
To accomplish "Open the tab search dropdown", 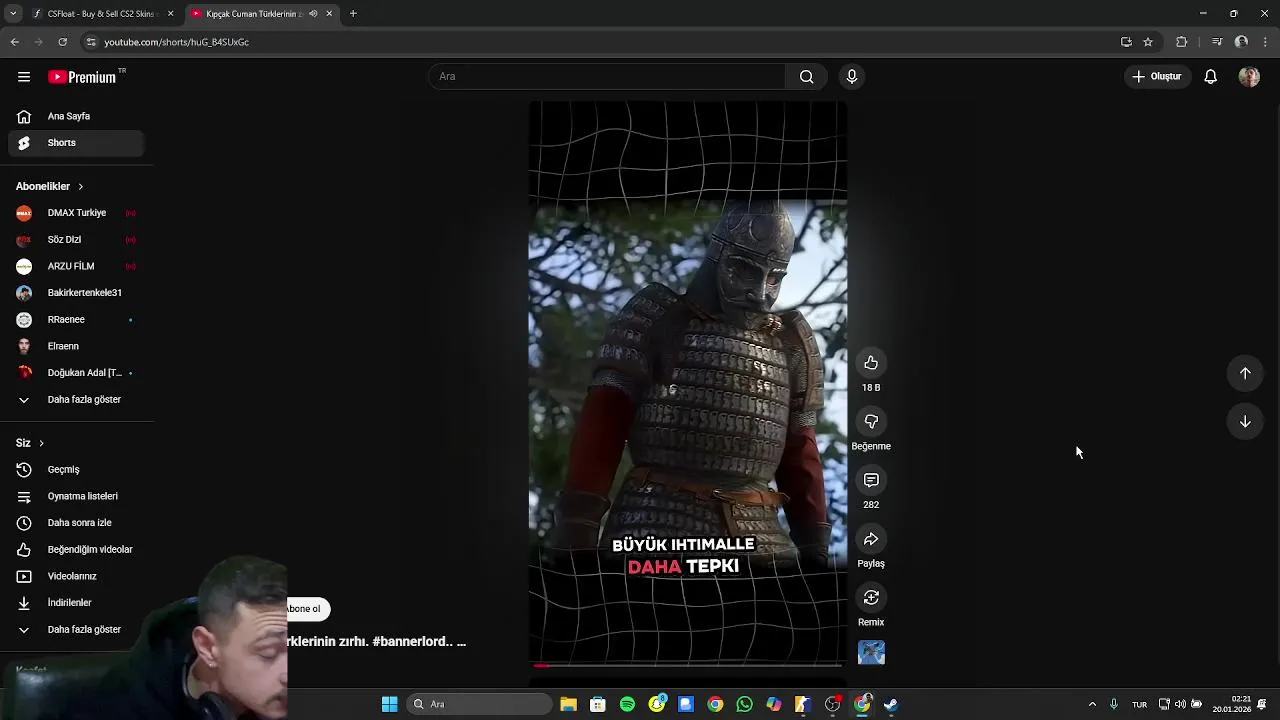I will [x=13, y=14].
